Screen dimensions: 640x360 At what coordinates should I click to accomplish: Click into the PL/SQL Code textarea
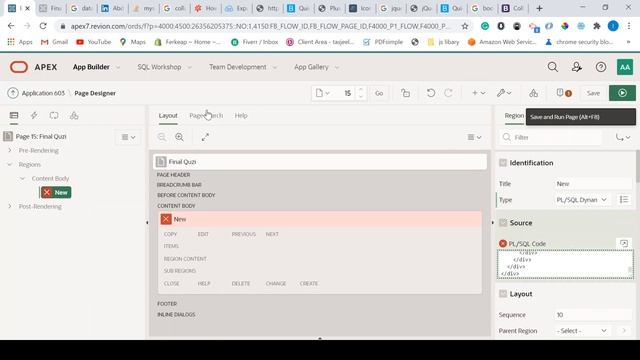point(565,264)
